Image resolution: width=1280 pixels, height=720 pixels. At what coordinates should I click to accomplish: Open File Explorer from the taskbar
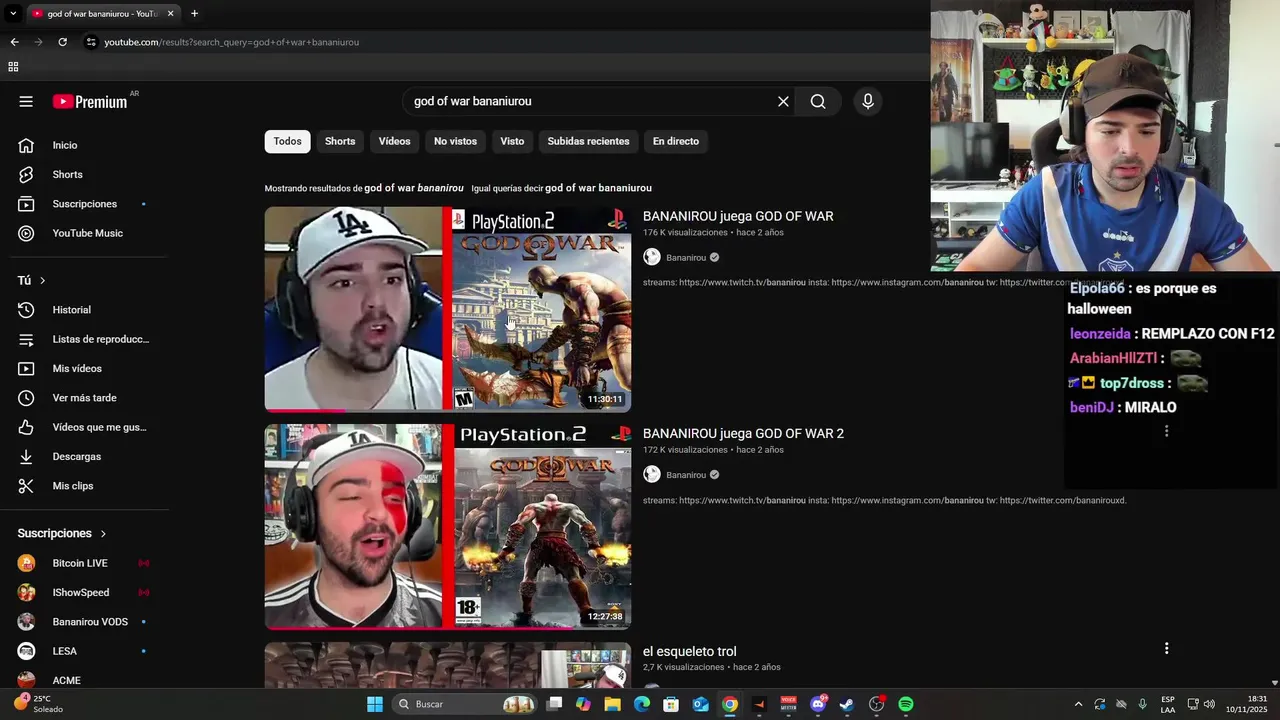coord(612,704)
